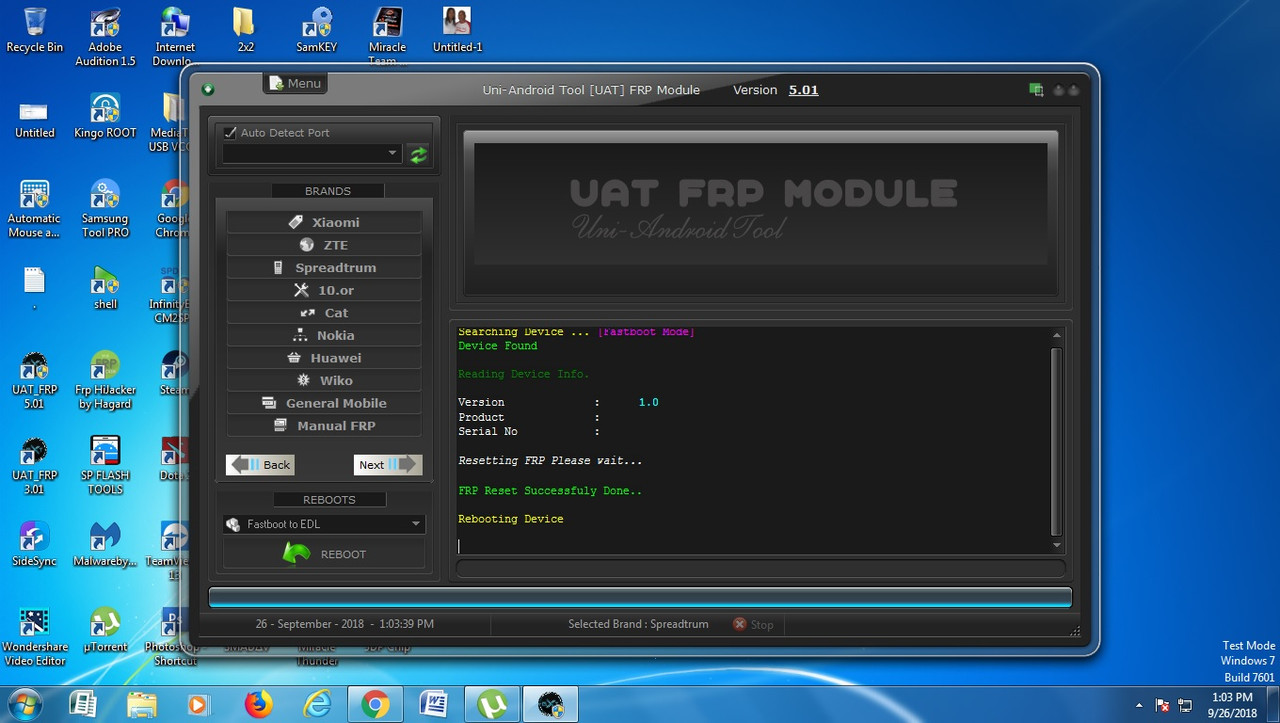Image resolution: width=1280 pixels, height=723 pixels.
Task: Select the Wiko brand
Action: [324, 380]
